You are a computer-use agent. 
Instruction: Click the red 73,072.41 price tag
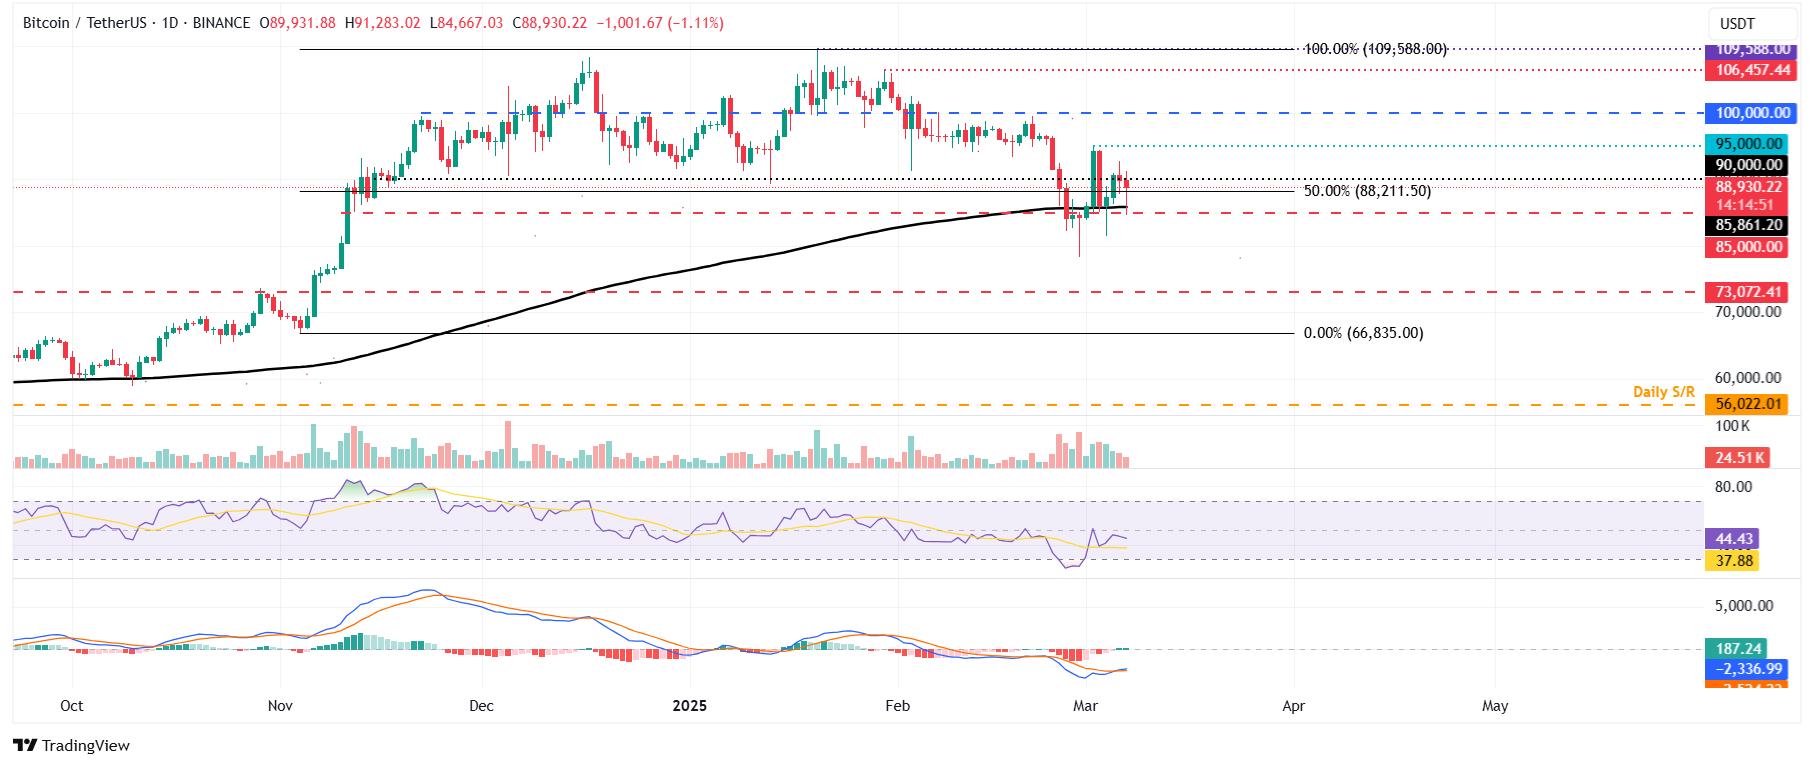tap(1746, 292)
